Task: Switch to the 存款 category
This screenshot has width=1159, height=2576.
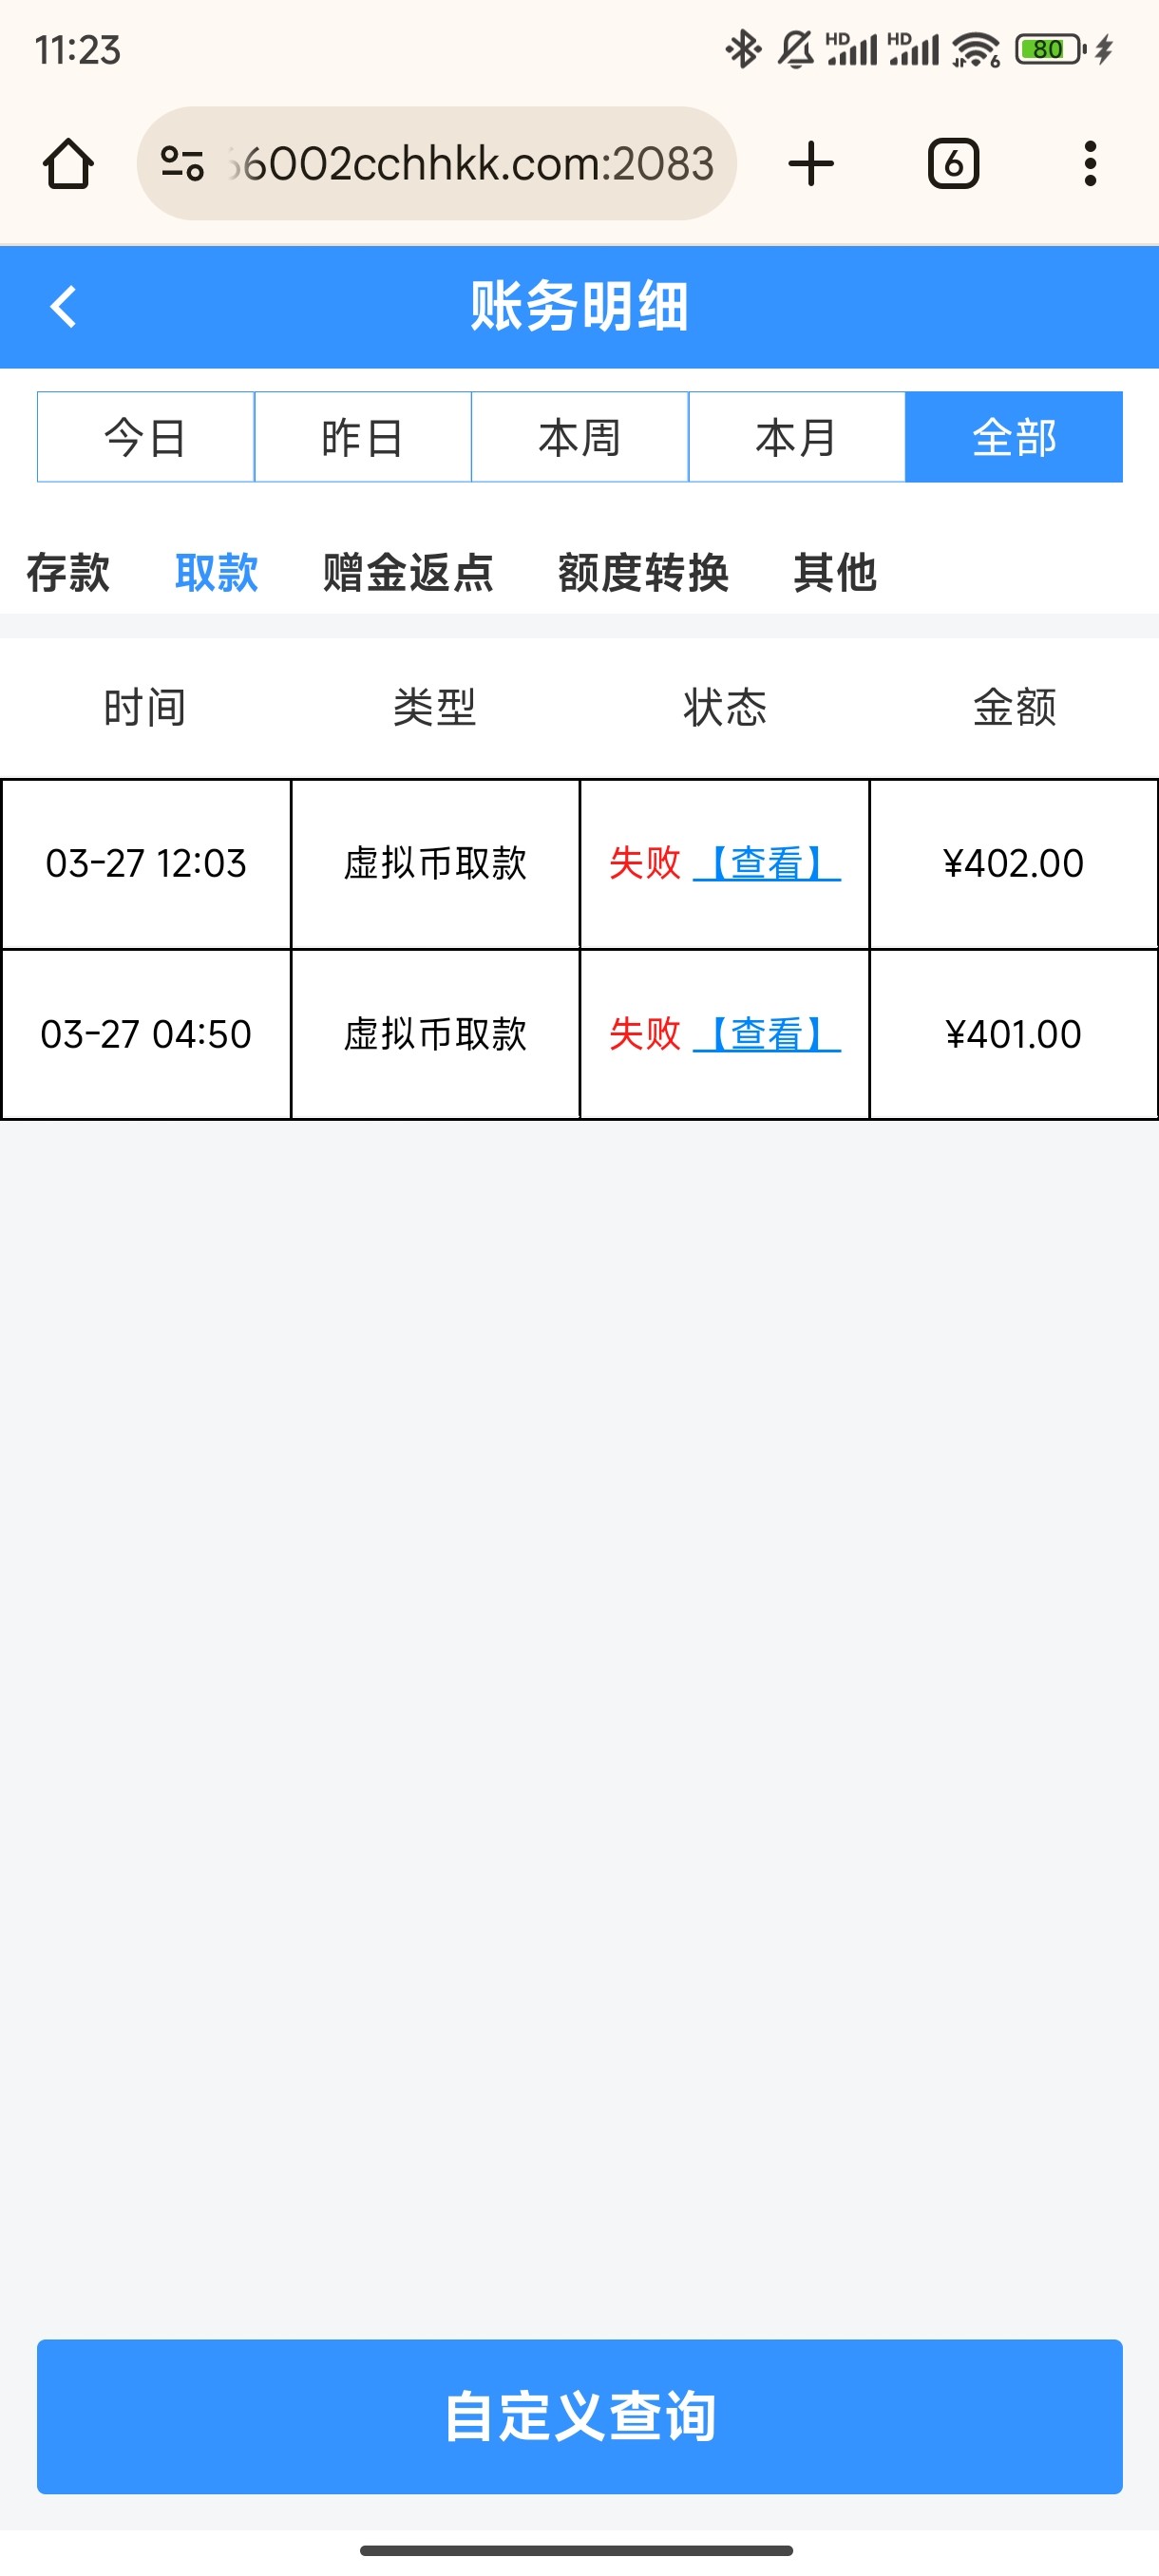Action: (x=68, y=573)
